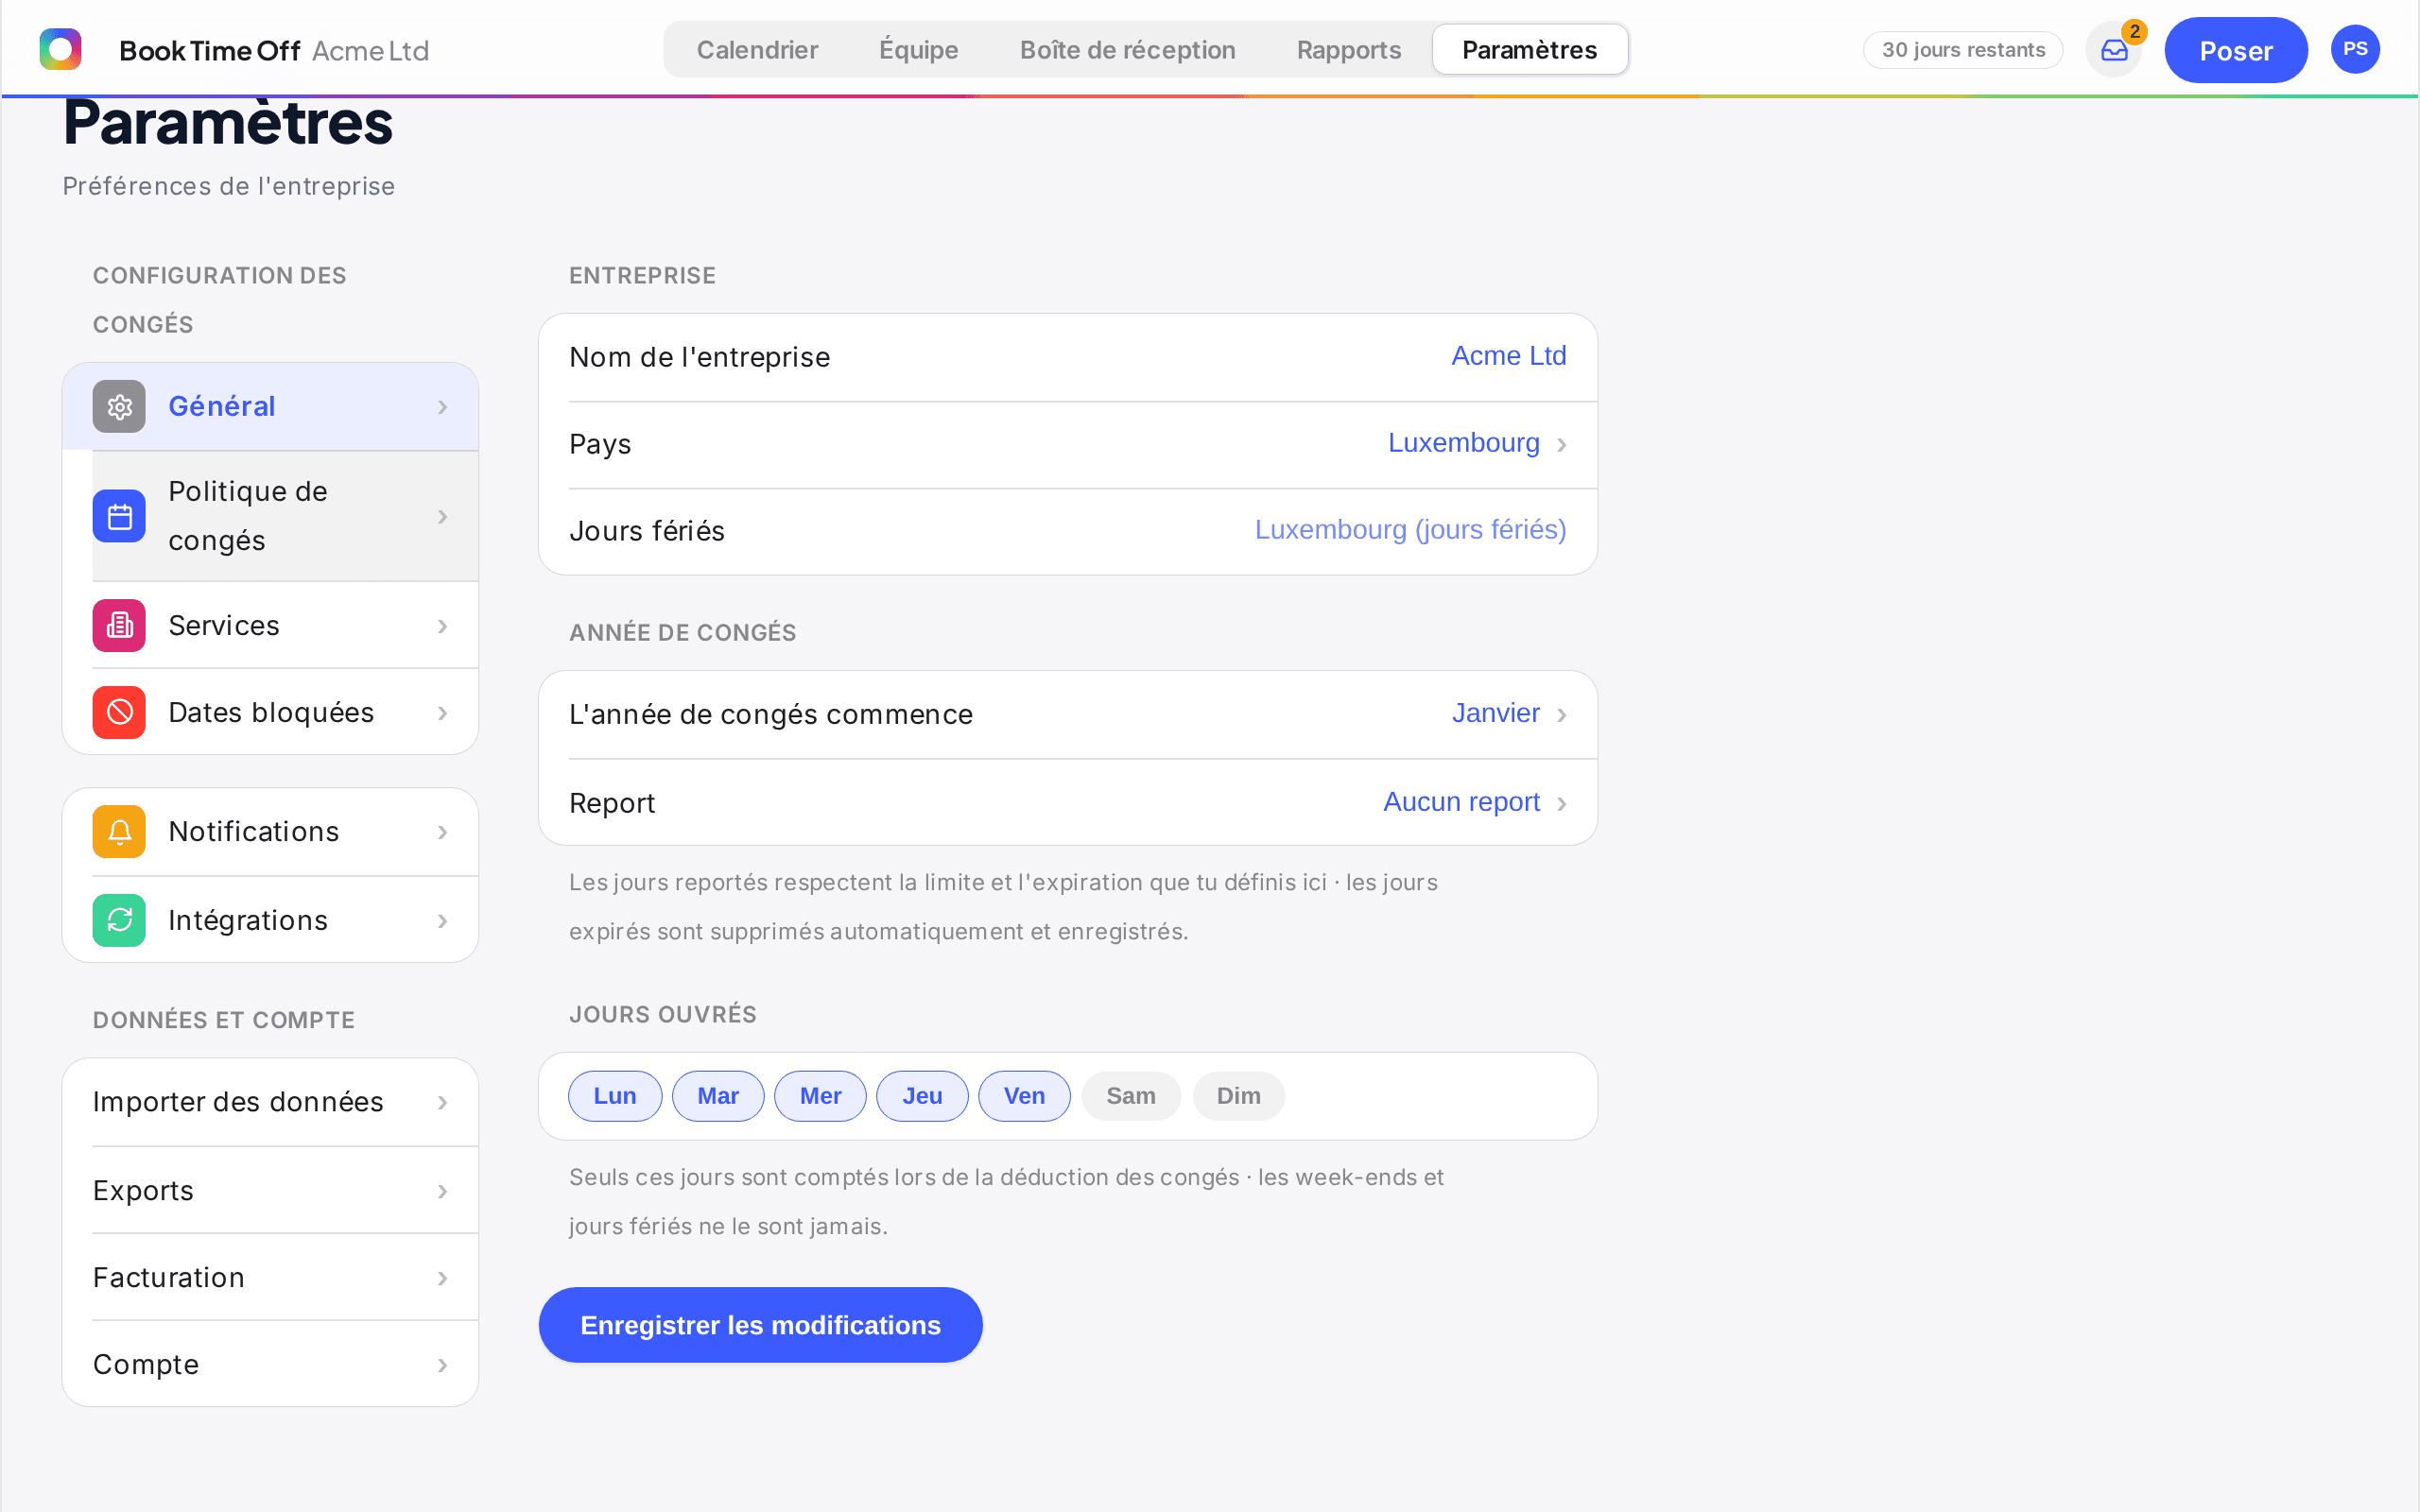Open the inbox notifications icon
The height and width of the screenshot is (1512, 2420).
click(2114, 50)
